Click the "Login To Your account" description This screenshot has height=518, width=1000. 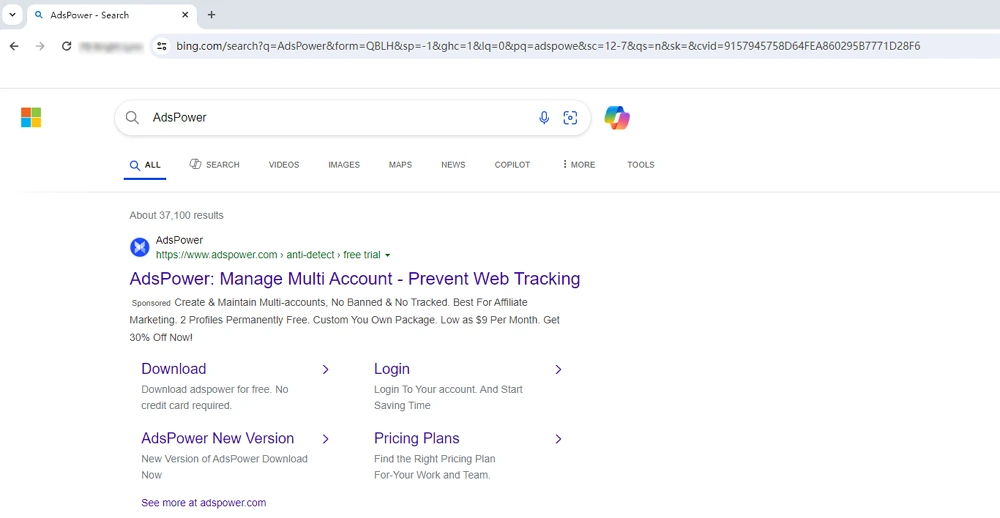(448, 397)
